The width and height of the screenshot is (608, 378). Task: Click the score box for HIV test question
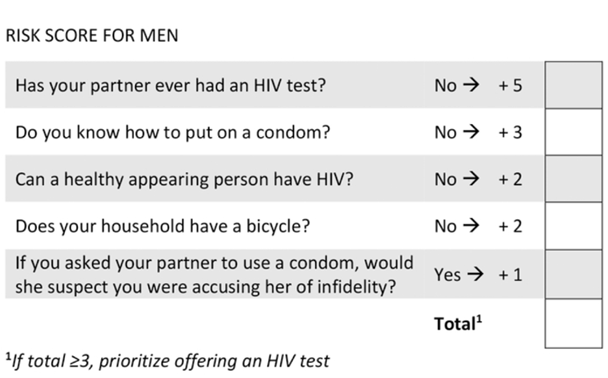tap(573, 85)
